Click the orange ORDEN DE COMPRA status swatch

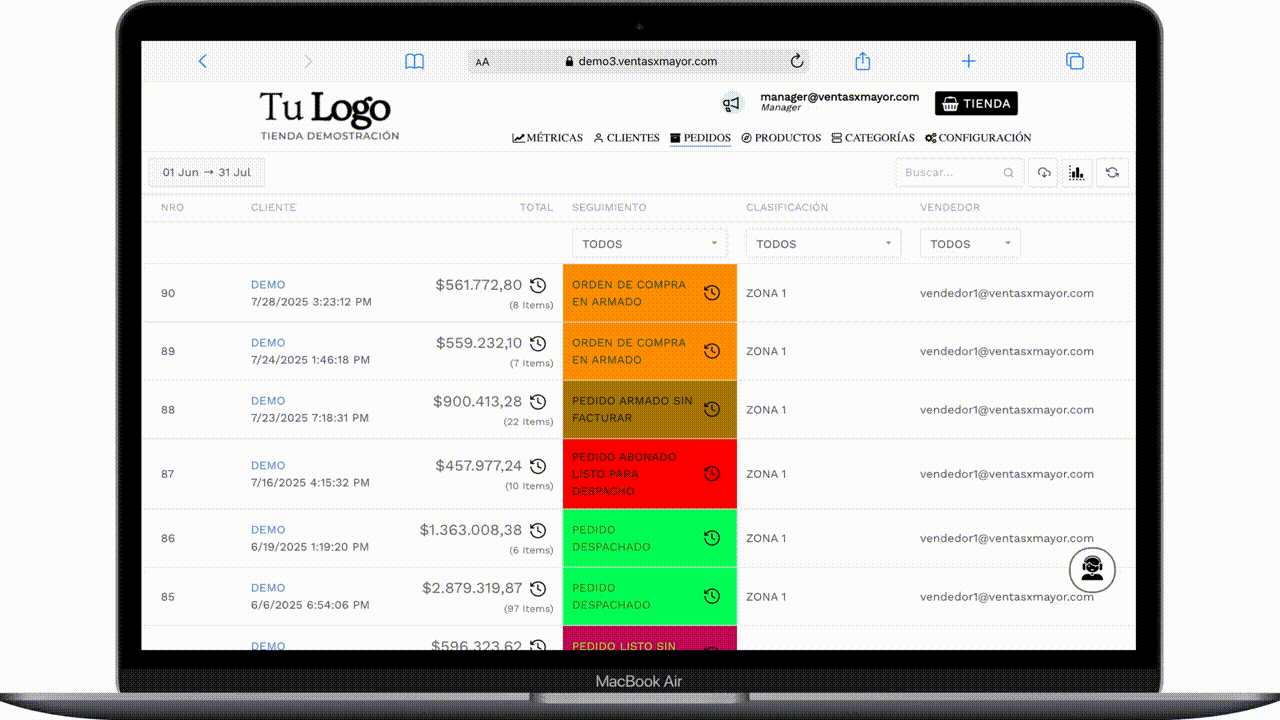point(640,292)
